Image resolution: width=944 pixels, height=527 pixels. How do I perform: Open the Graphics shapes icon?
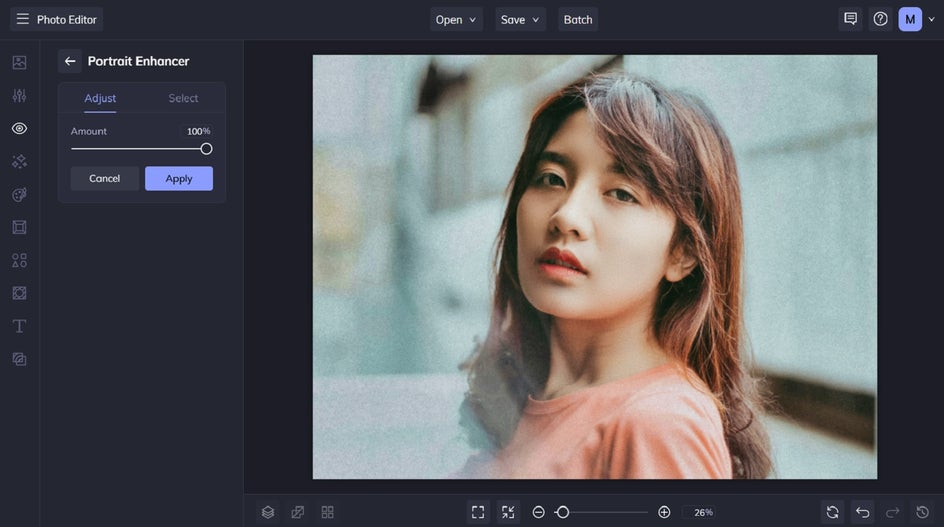[19, 260]
